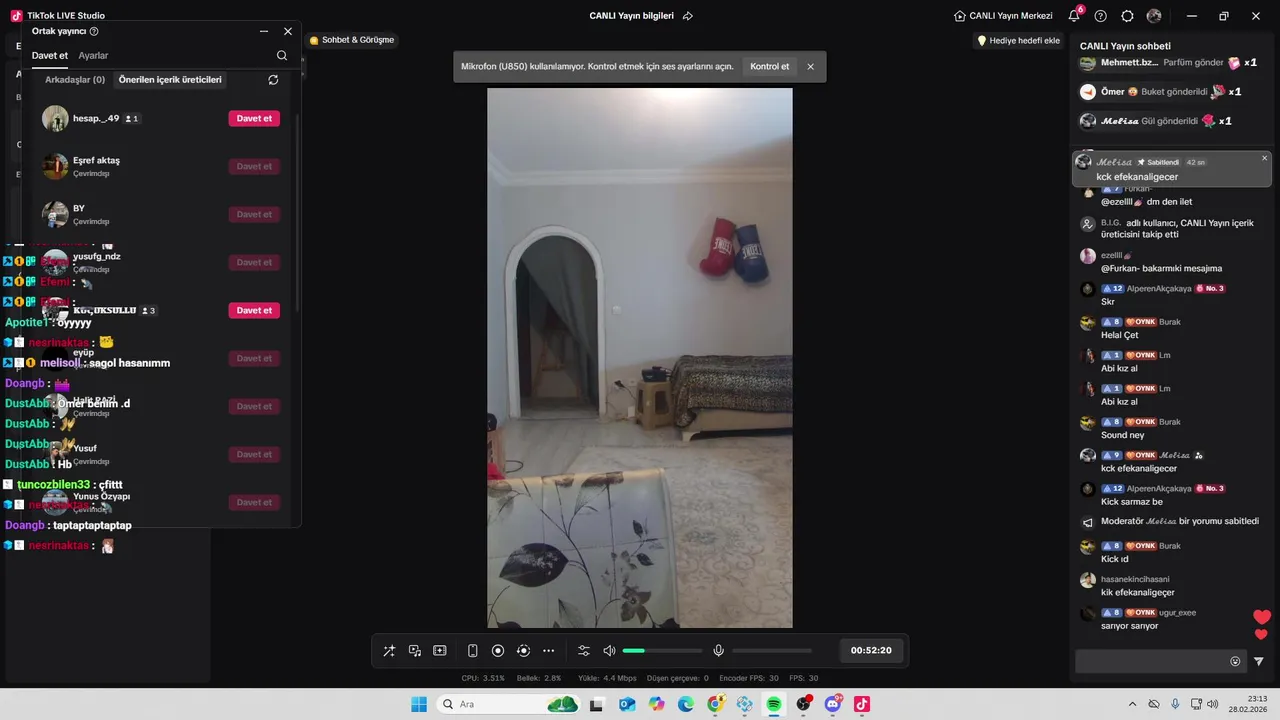Open hesap._.49 profile avatar

55,118
